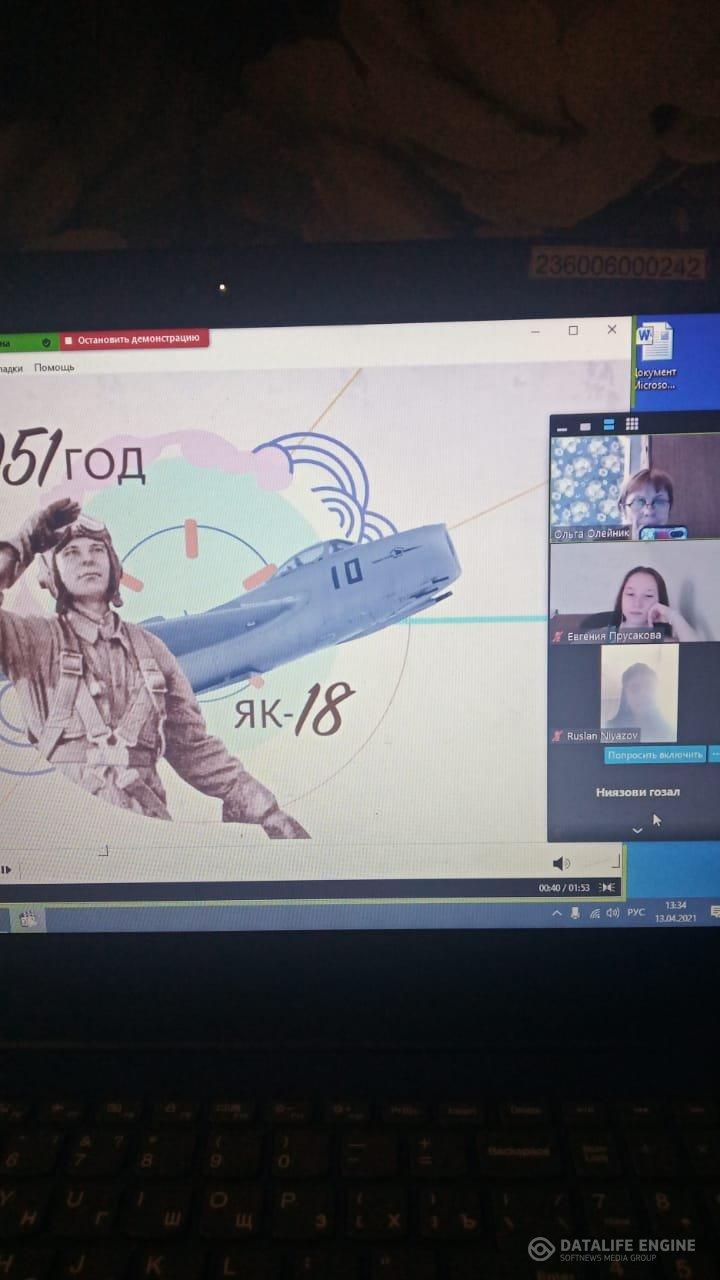Click the green security shield icon
The width and height of the screenshot is (720, 1280).
coord(46,341)
